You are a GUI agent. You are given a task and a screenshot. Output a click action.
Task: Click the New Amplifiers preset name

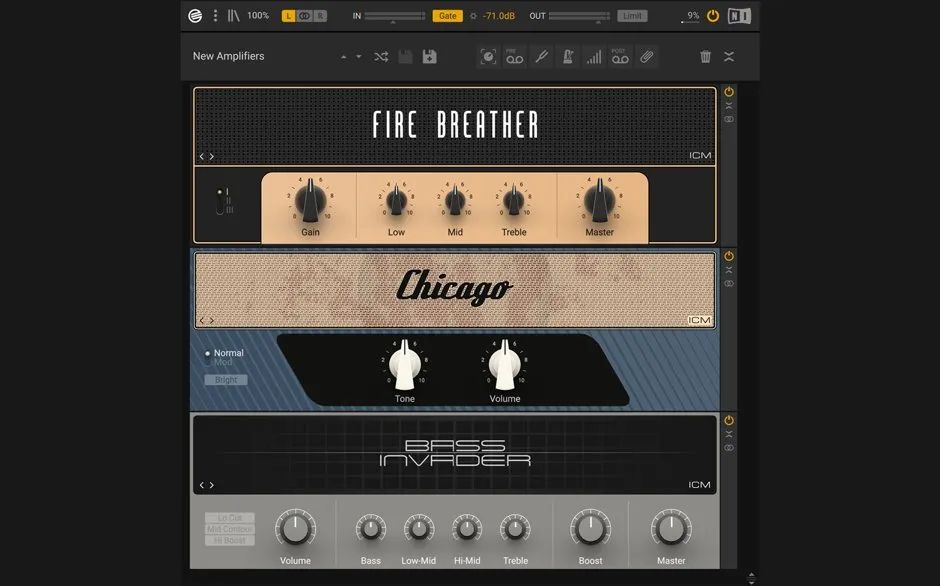pyautogui.click(x=228, y=56)
